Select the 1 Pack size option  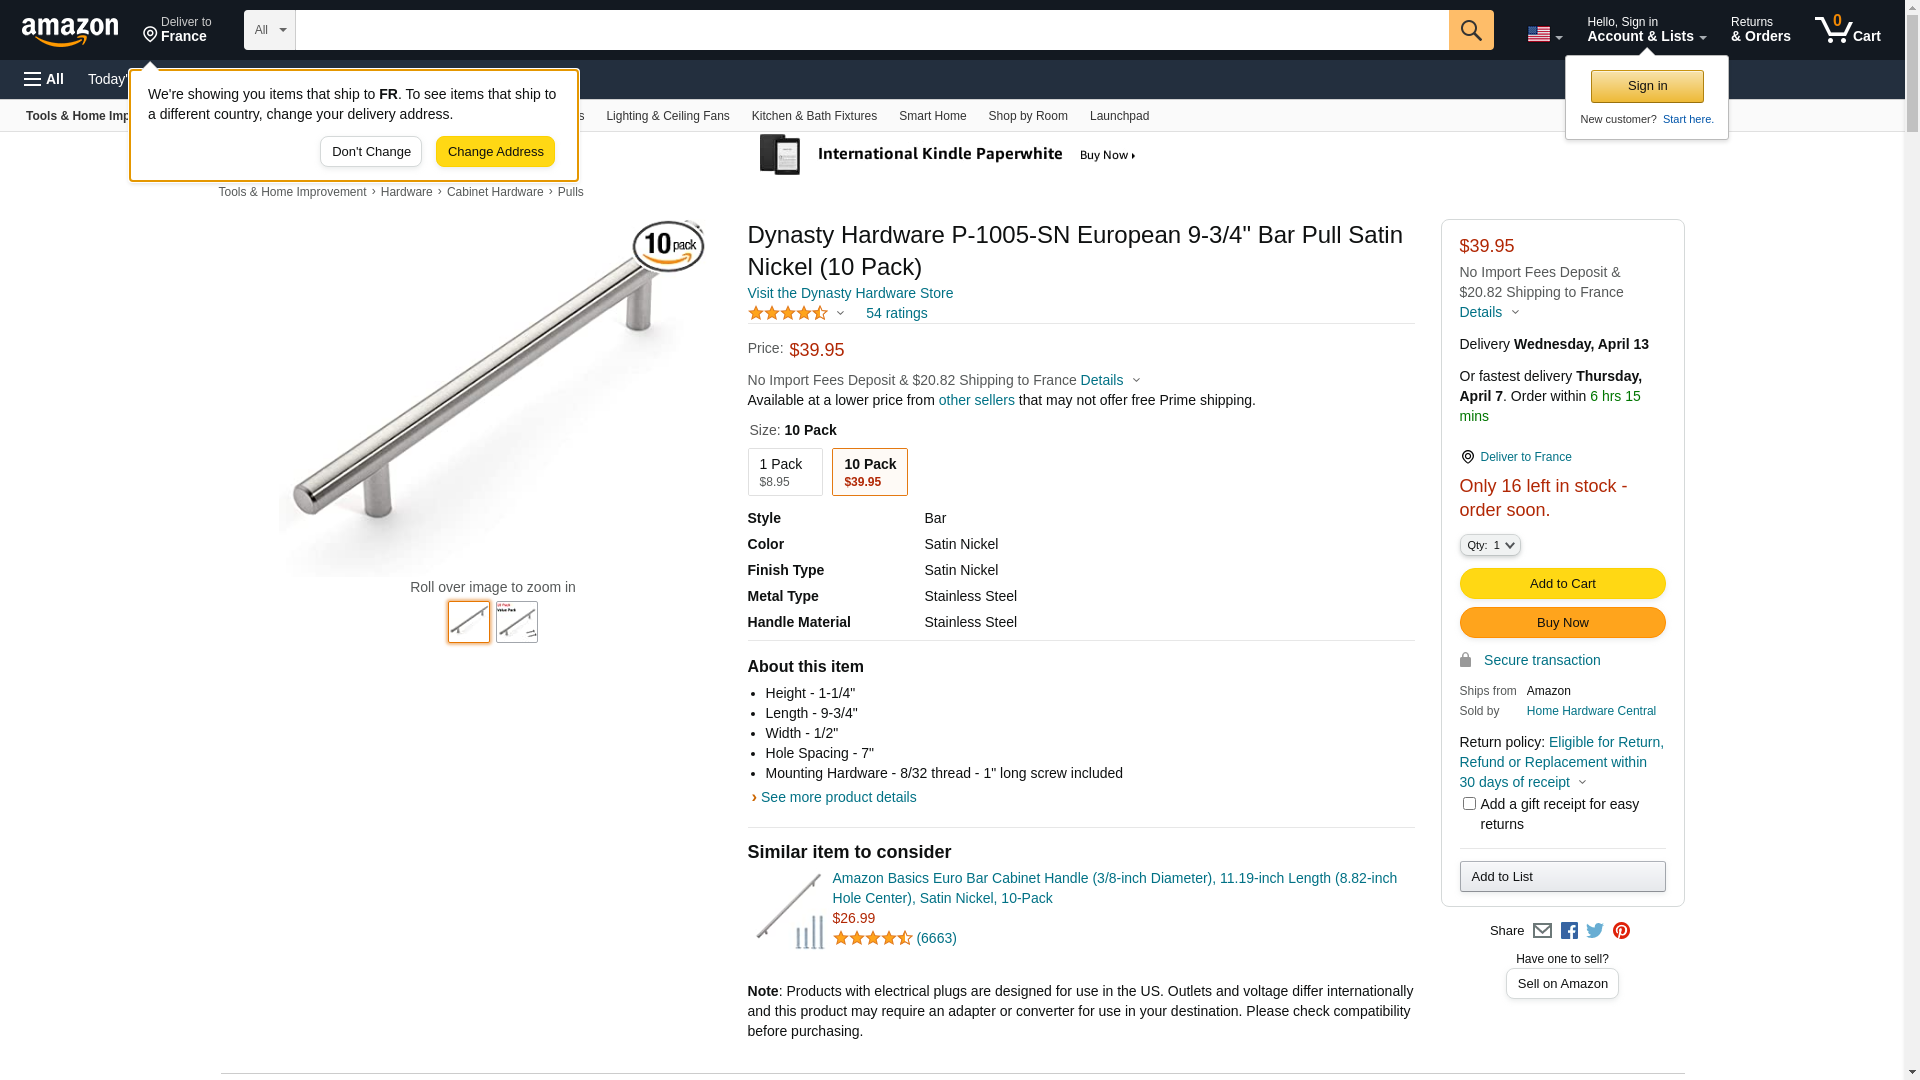point(785,472)
